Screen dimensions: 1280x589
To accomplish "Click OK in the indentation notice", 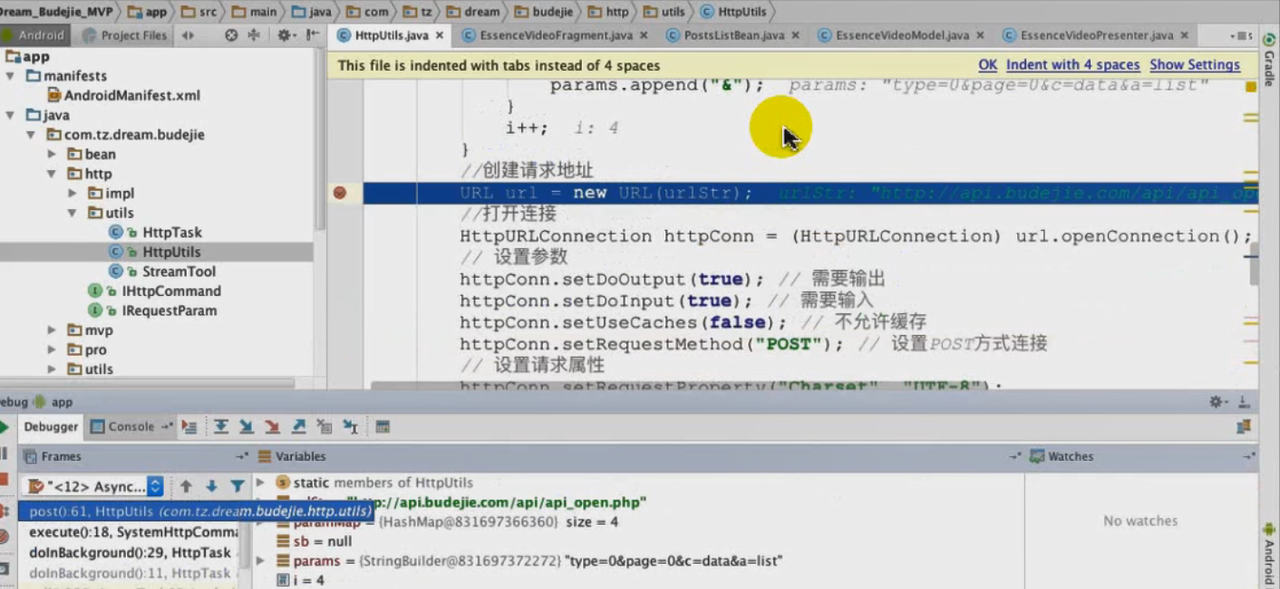I will pyautogui.click(x=987, y=65).
